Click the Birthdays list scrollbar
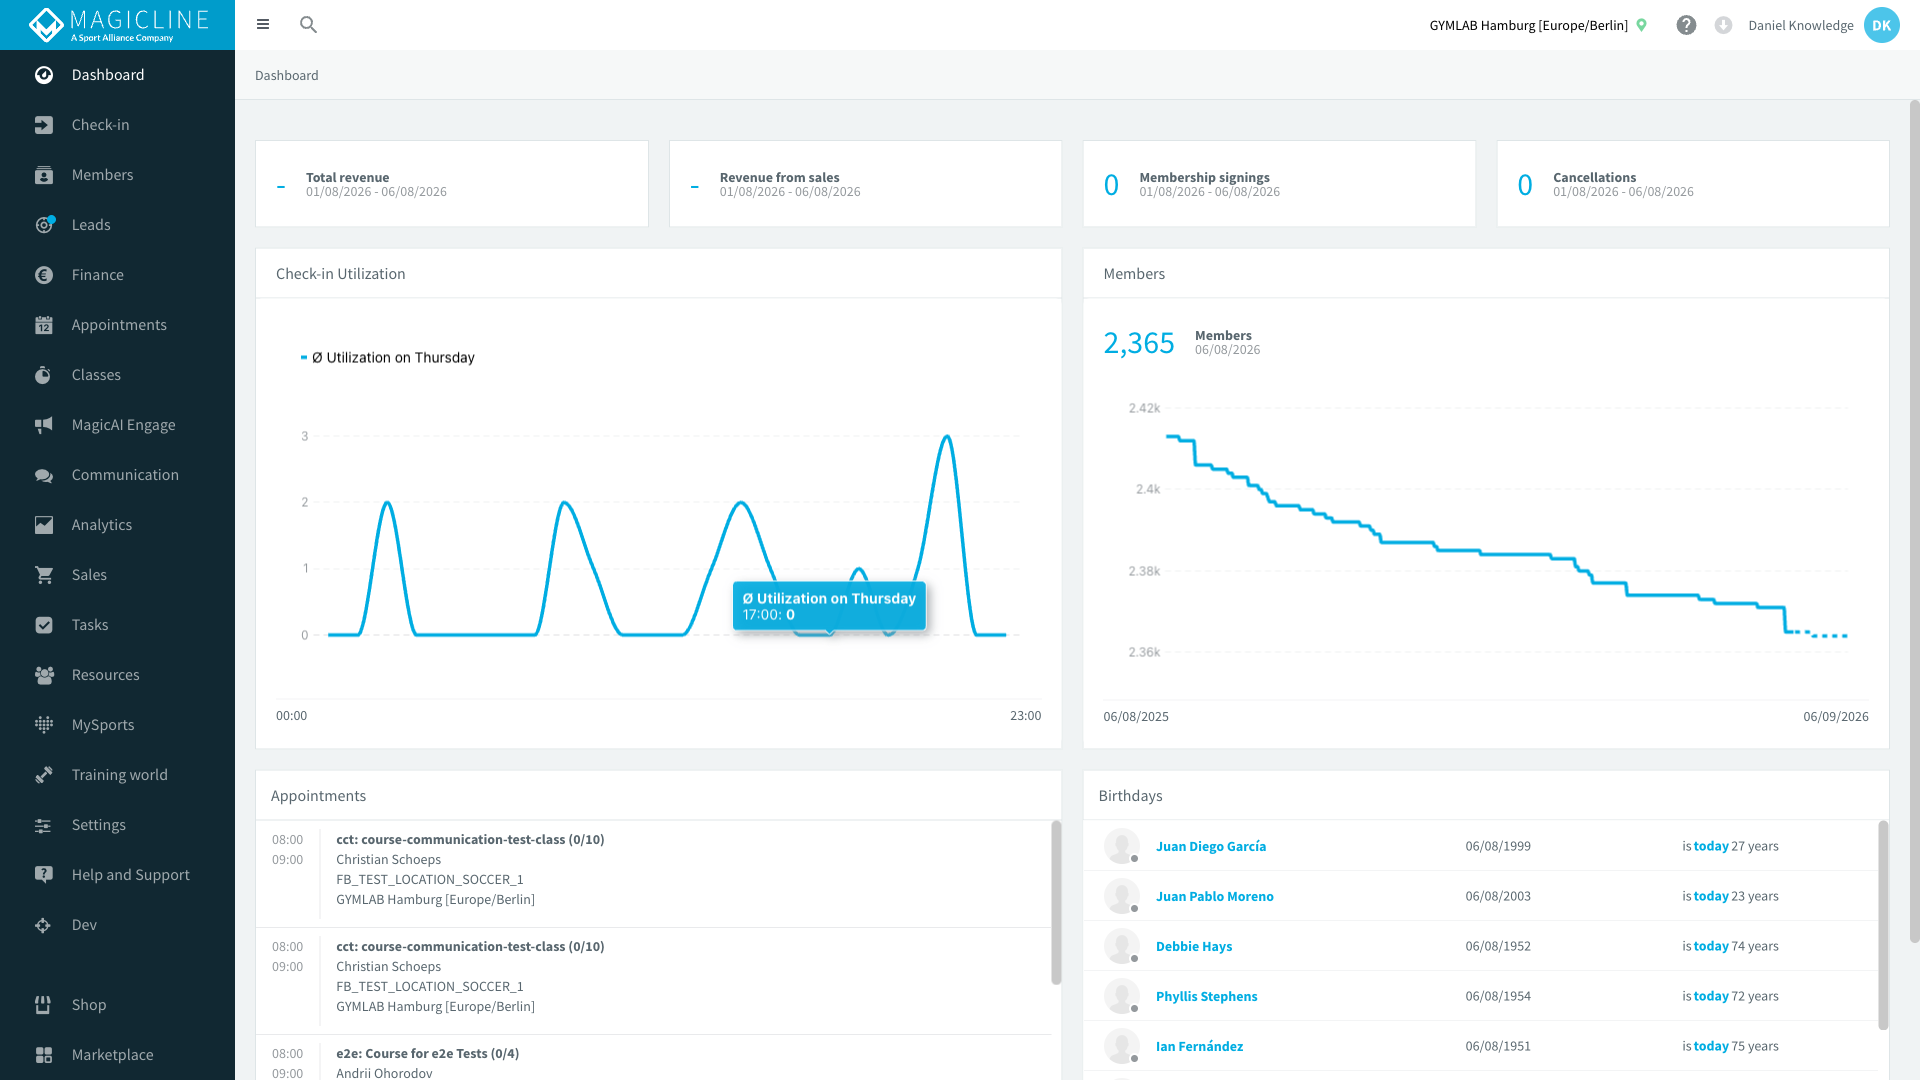 (x=1883, y=925)
